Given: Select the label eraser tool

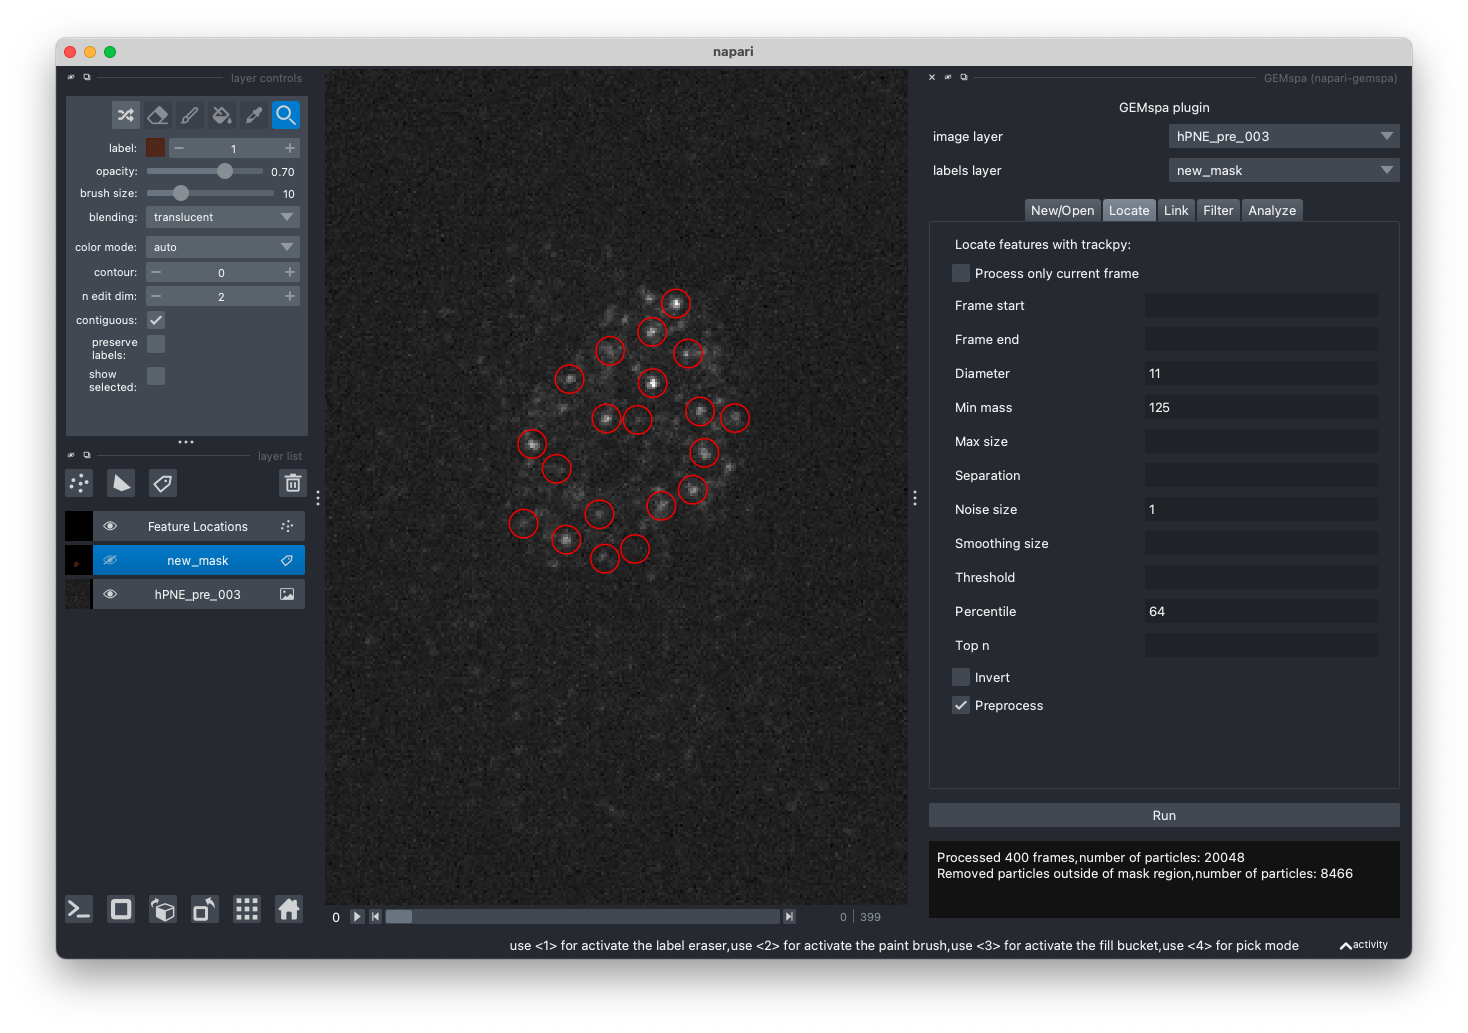Looking at the screenshot, I should click(158, 115).
